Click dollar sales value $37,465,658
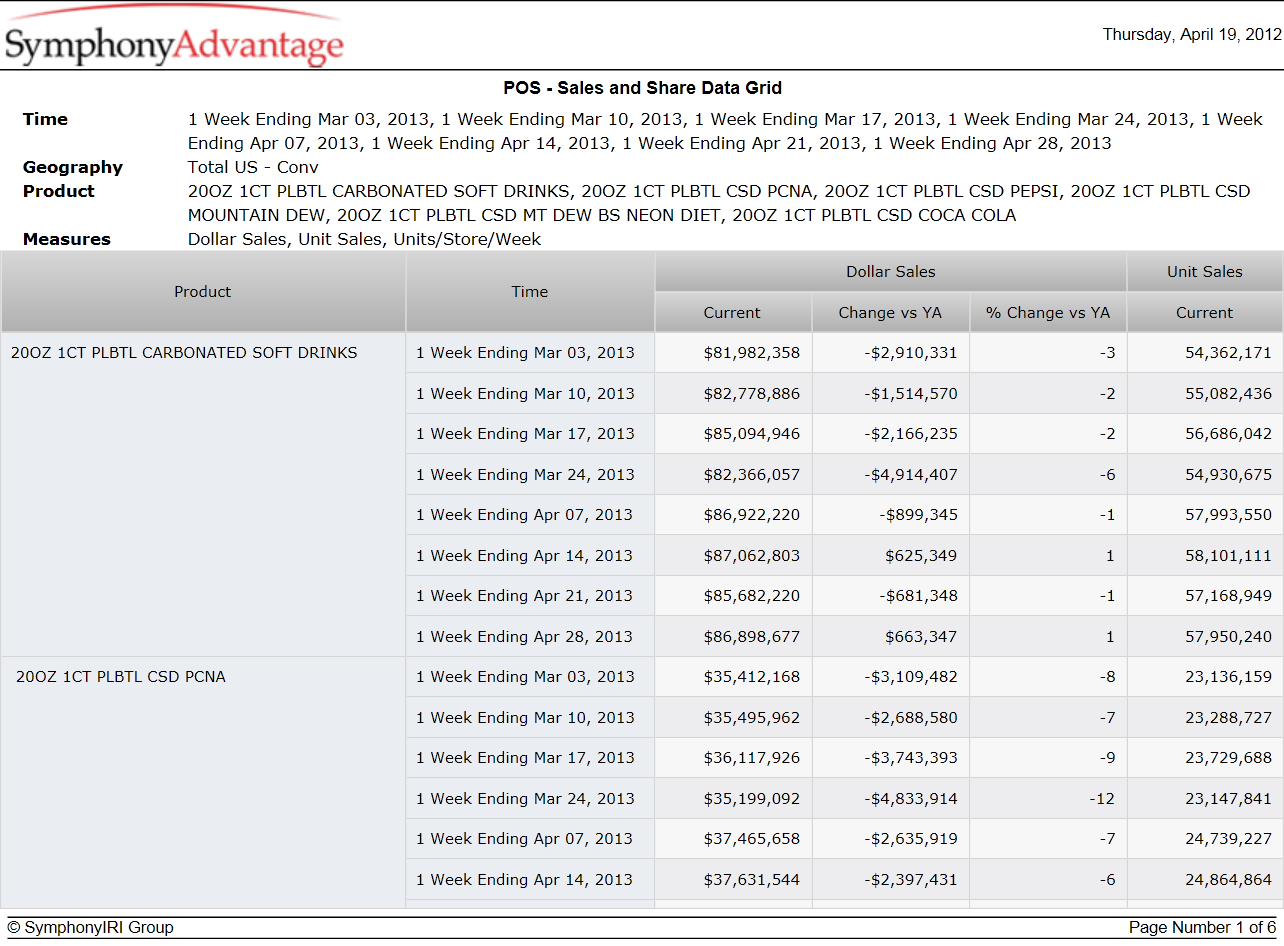The width and height of the screenshot is (1284, 946). click(752, 839)
